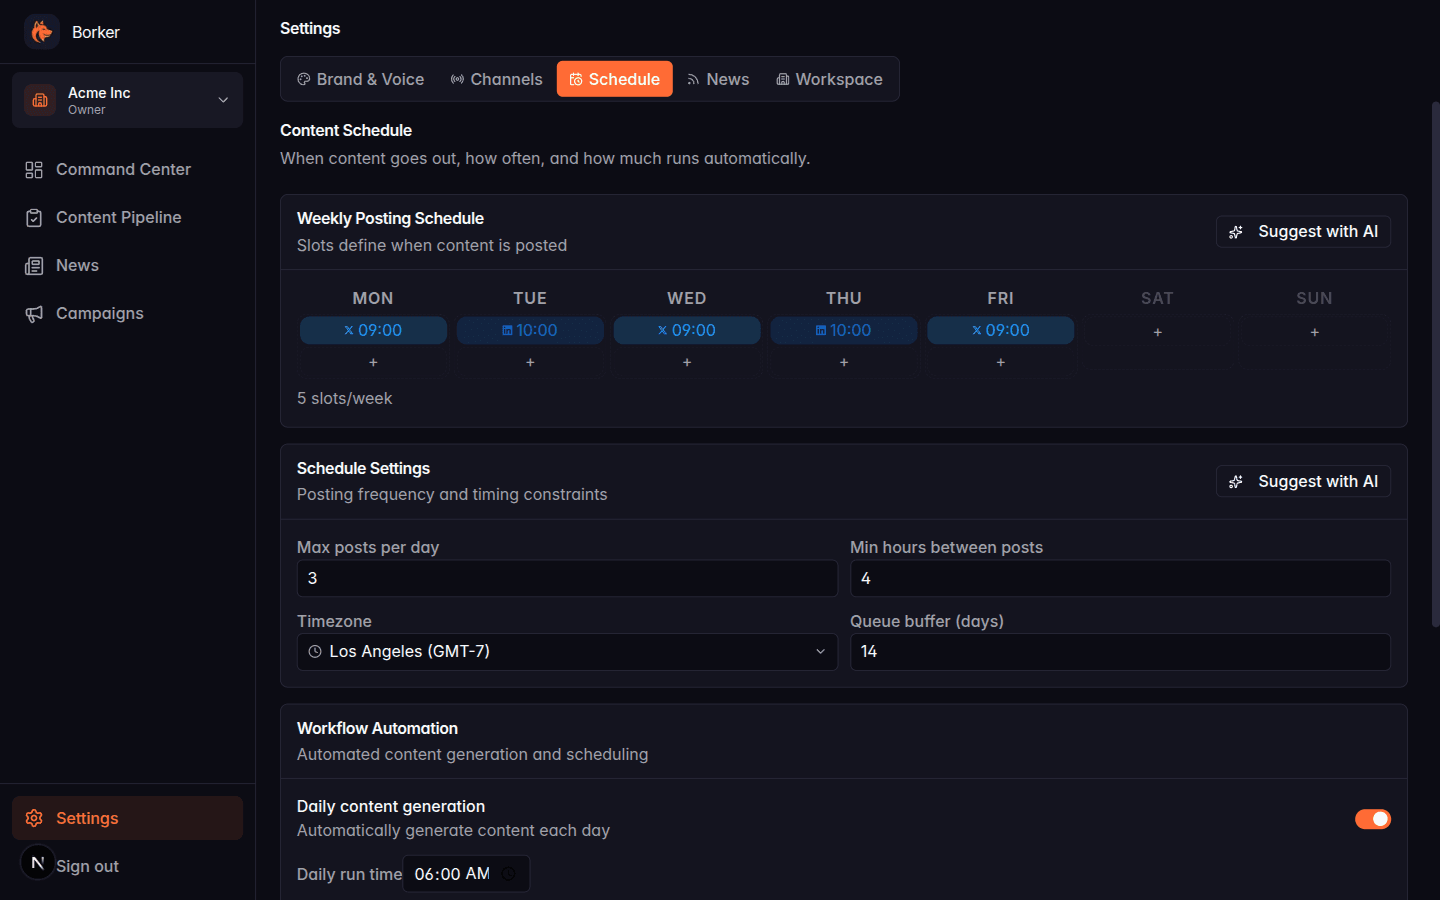Click Sign out at the bottom
This screenshot has width=1440, height=900.
(x=87, y=866)
